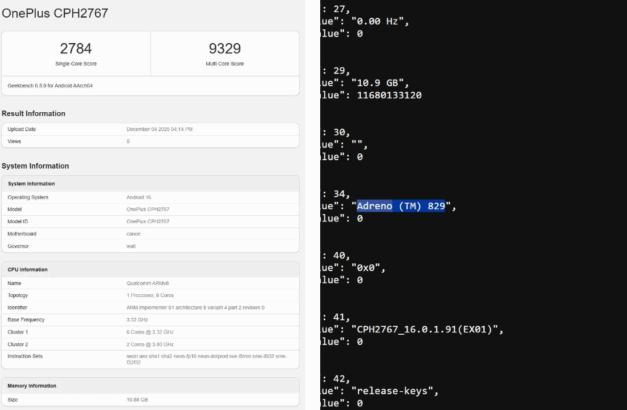The width and height of the screenshot is (627, 410).
Task: Click the Result Information heading
Action: [40, 113]
